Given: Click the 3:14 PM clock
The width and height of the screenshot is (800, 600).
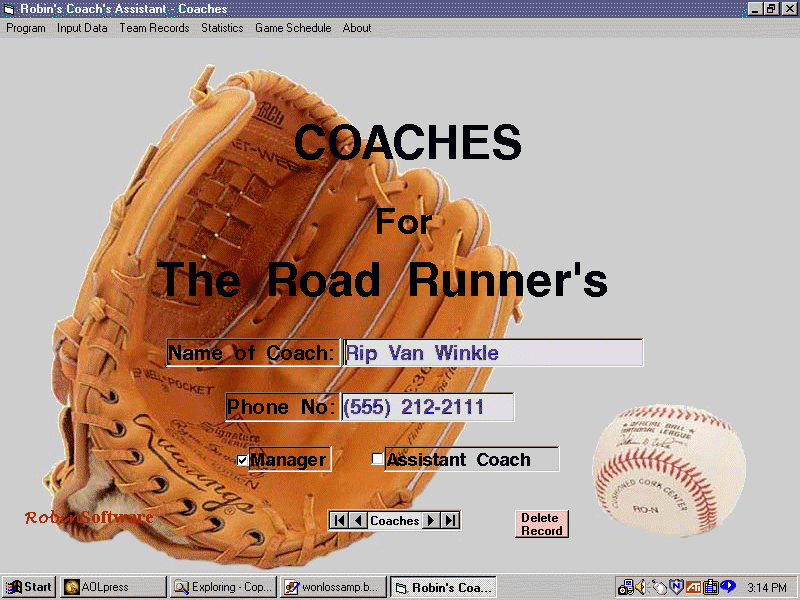Looking at the screenshot, I should tap(767, 588).
